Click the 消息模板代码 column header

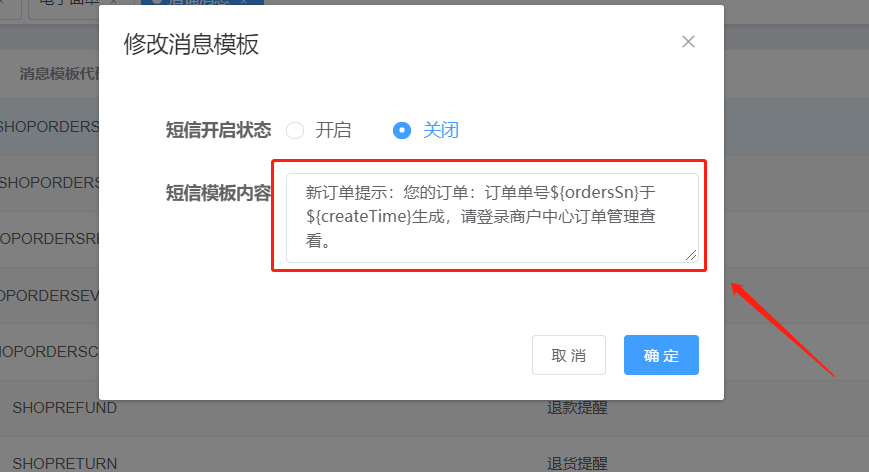59,74
